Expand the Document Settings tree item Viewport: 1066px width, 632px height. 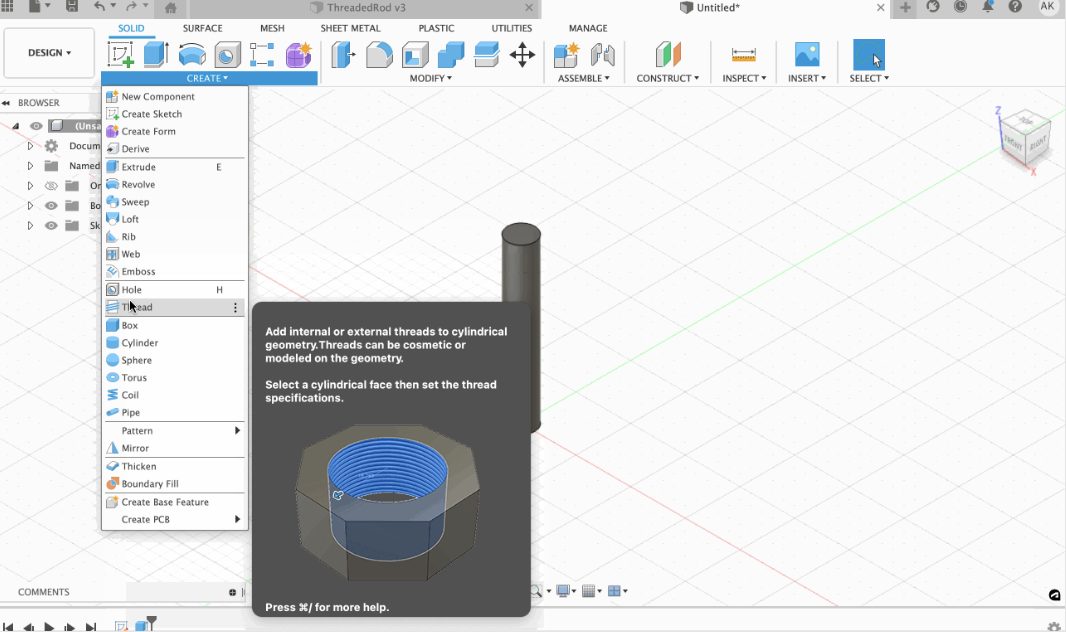[30, 146]
